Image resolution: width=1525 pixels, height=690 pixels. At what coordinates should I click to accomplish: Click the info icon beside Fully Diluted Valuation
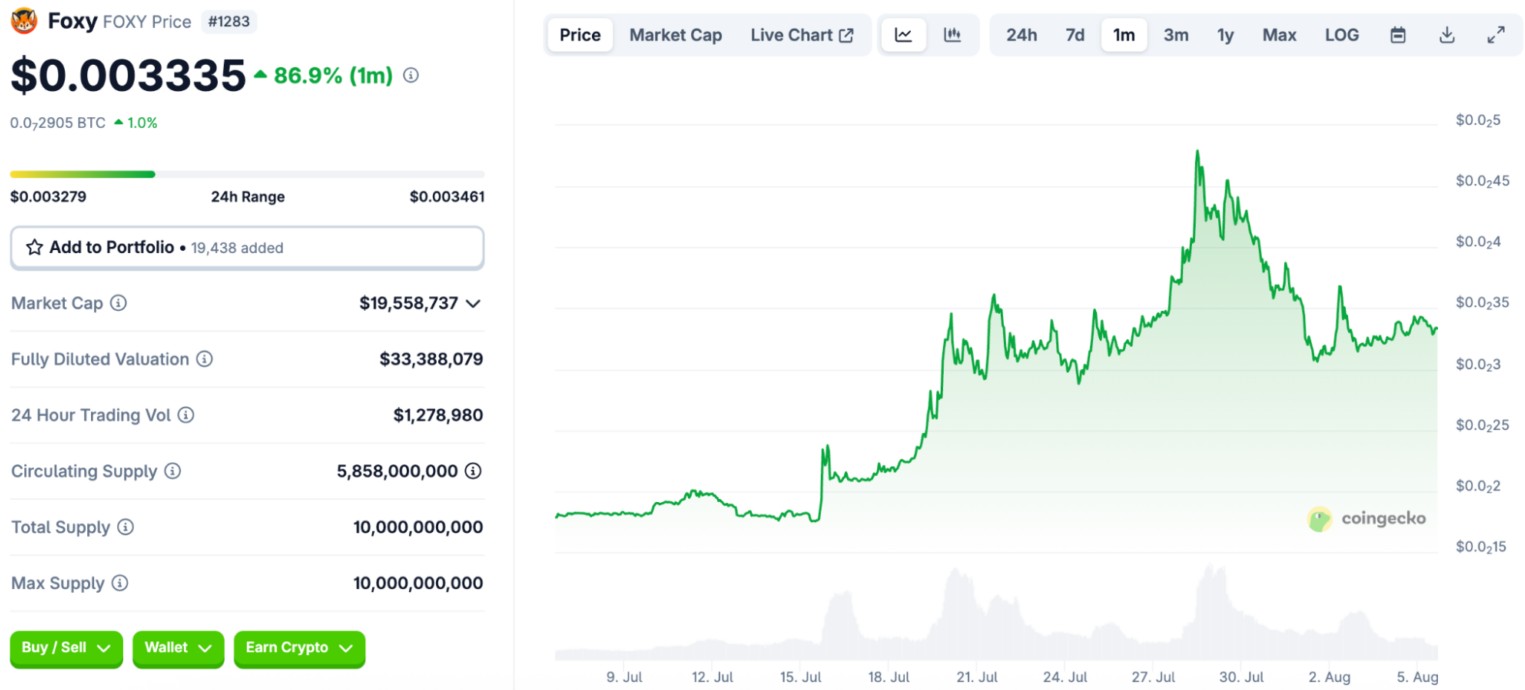pos(204,359)
